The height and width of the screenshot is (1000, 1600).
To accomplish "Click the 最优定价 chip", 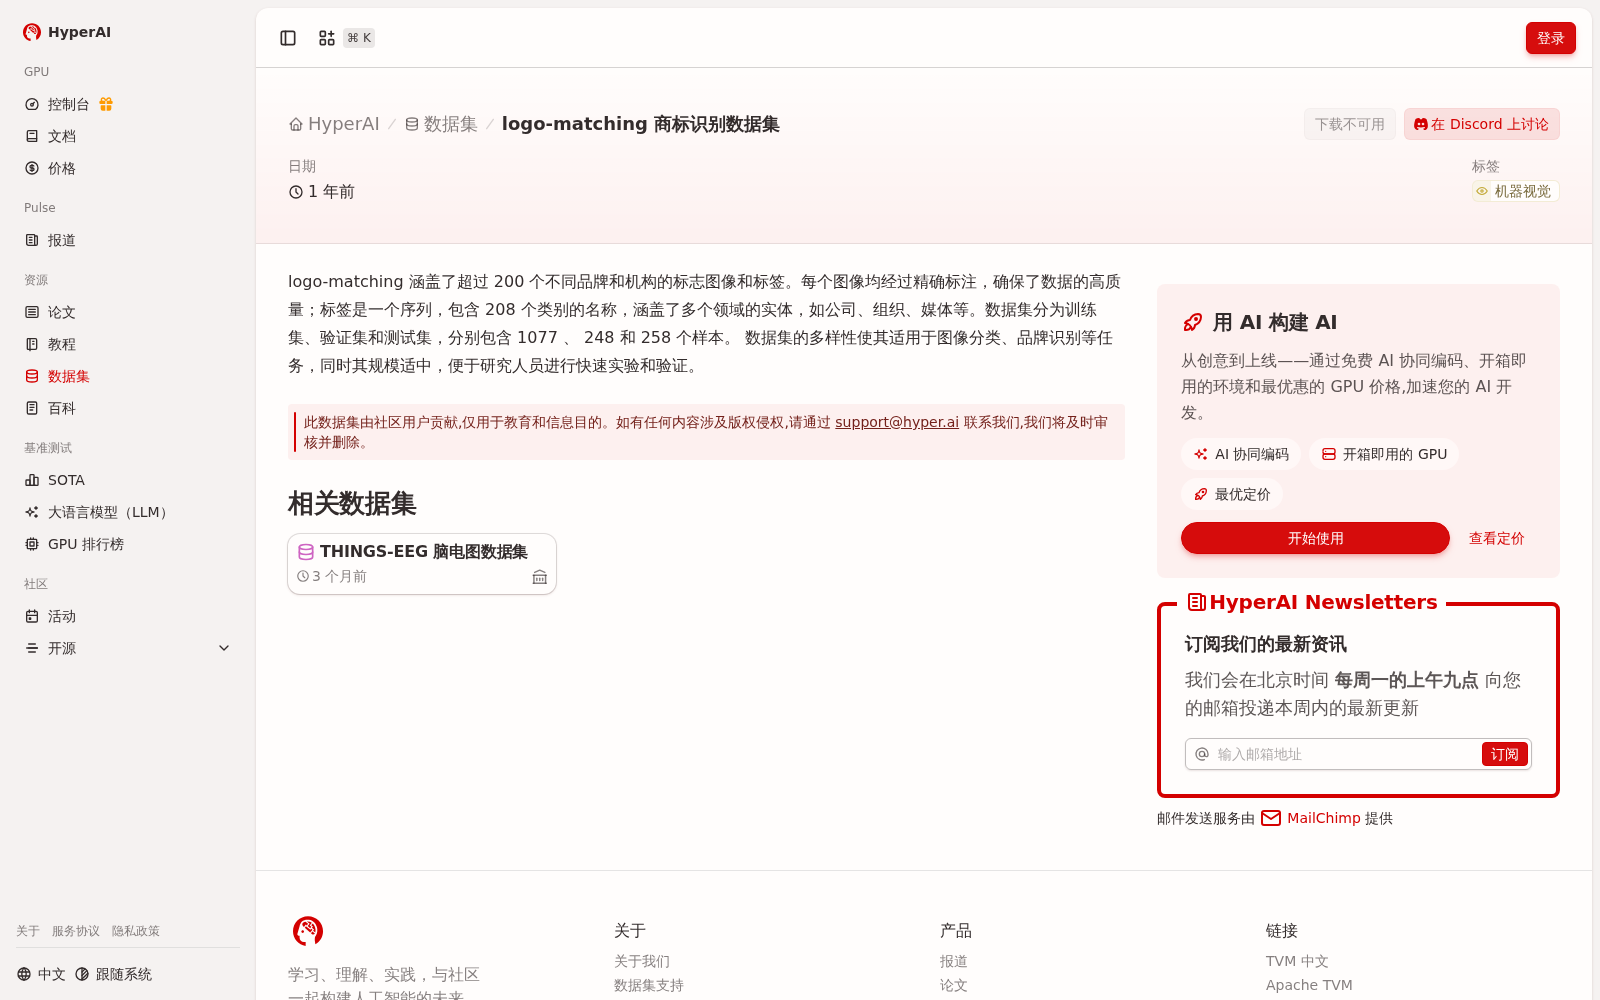I will click(1232, 494).
